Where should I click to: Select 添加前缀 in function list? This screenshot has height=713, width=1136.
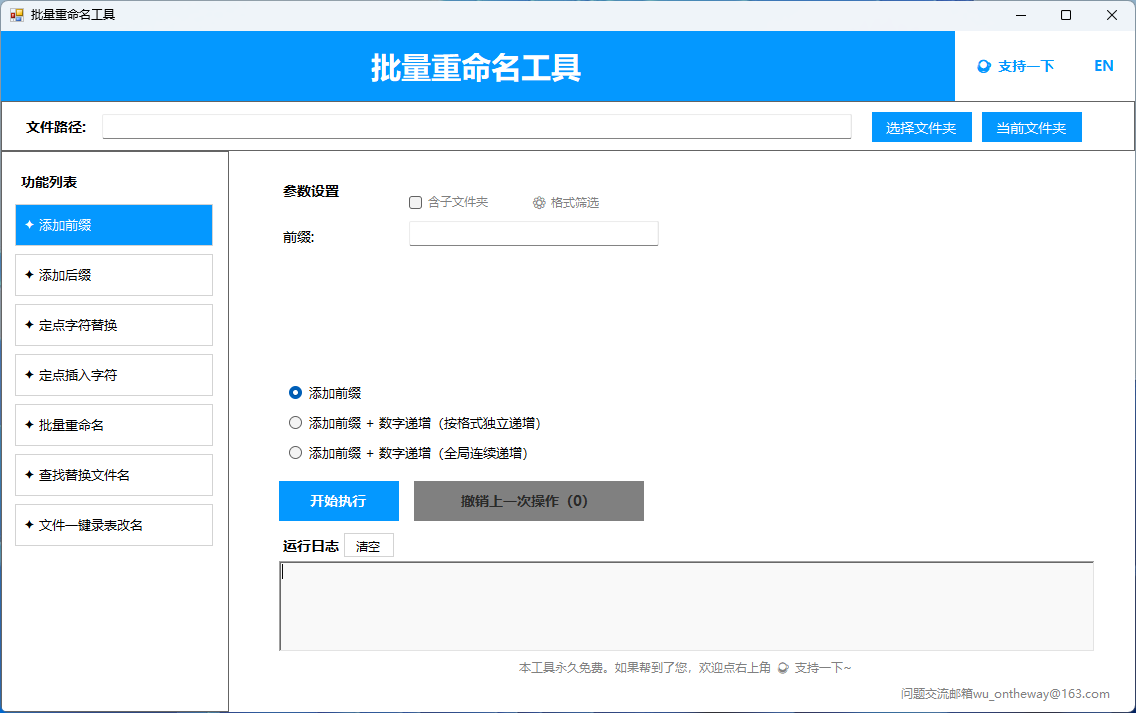point(114,225)
